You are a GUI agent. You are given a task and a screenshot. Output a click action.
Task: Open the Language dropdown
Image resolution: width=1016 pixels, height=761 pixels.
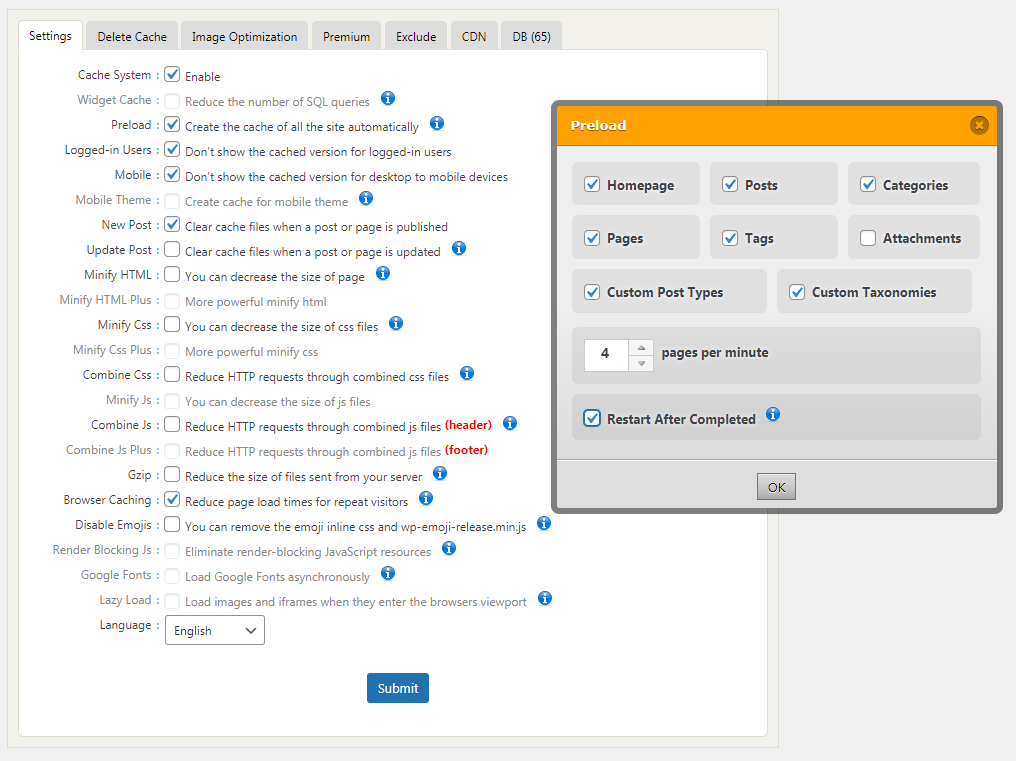point(214,630)
